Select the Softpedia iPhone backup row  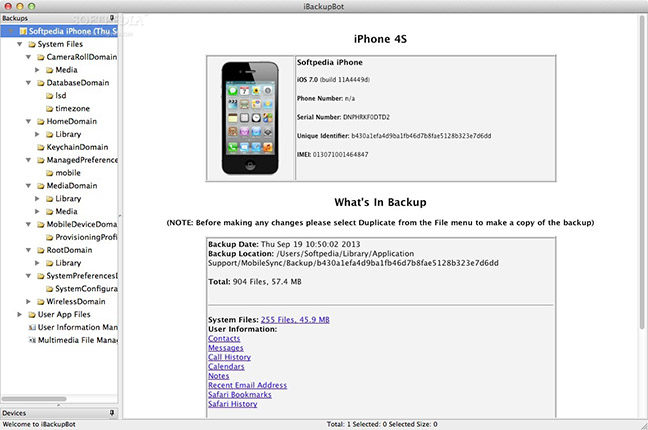59,31
